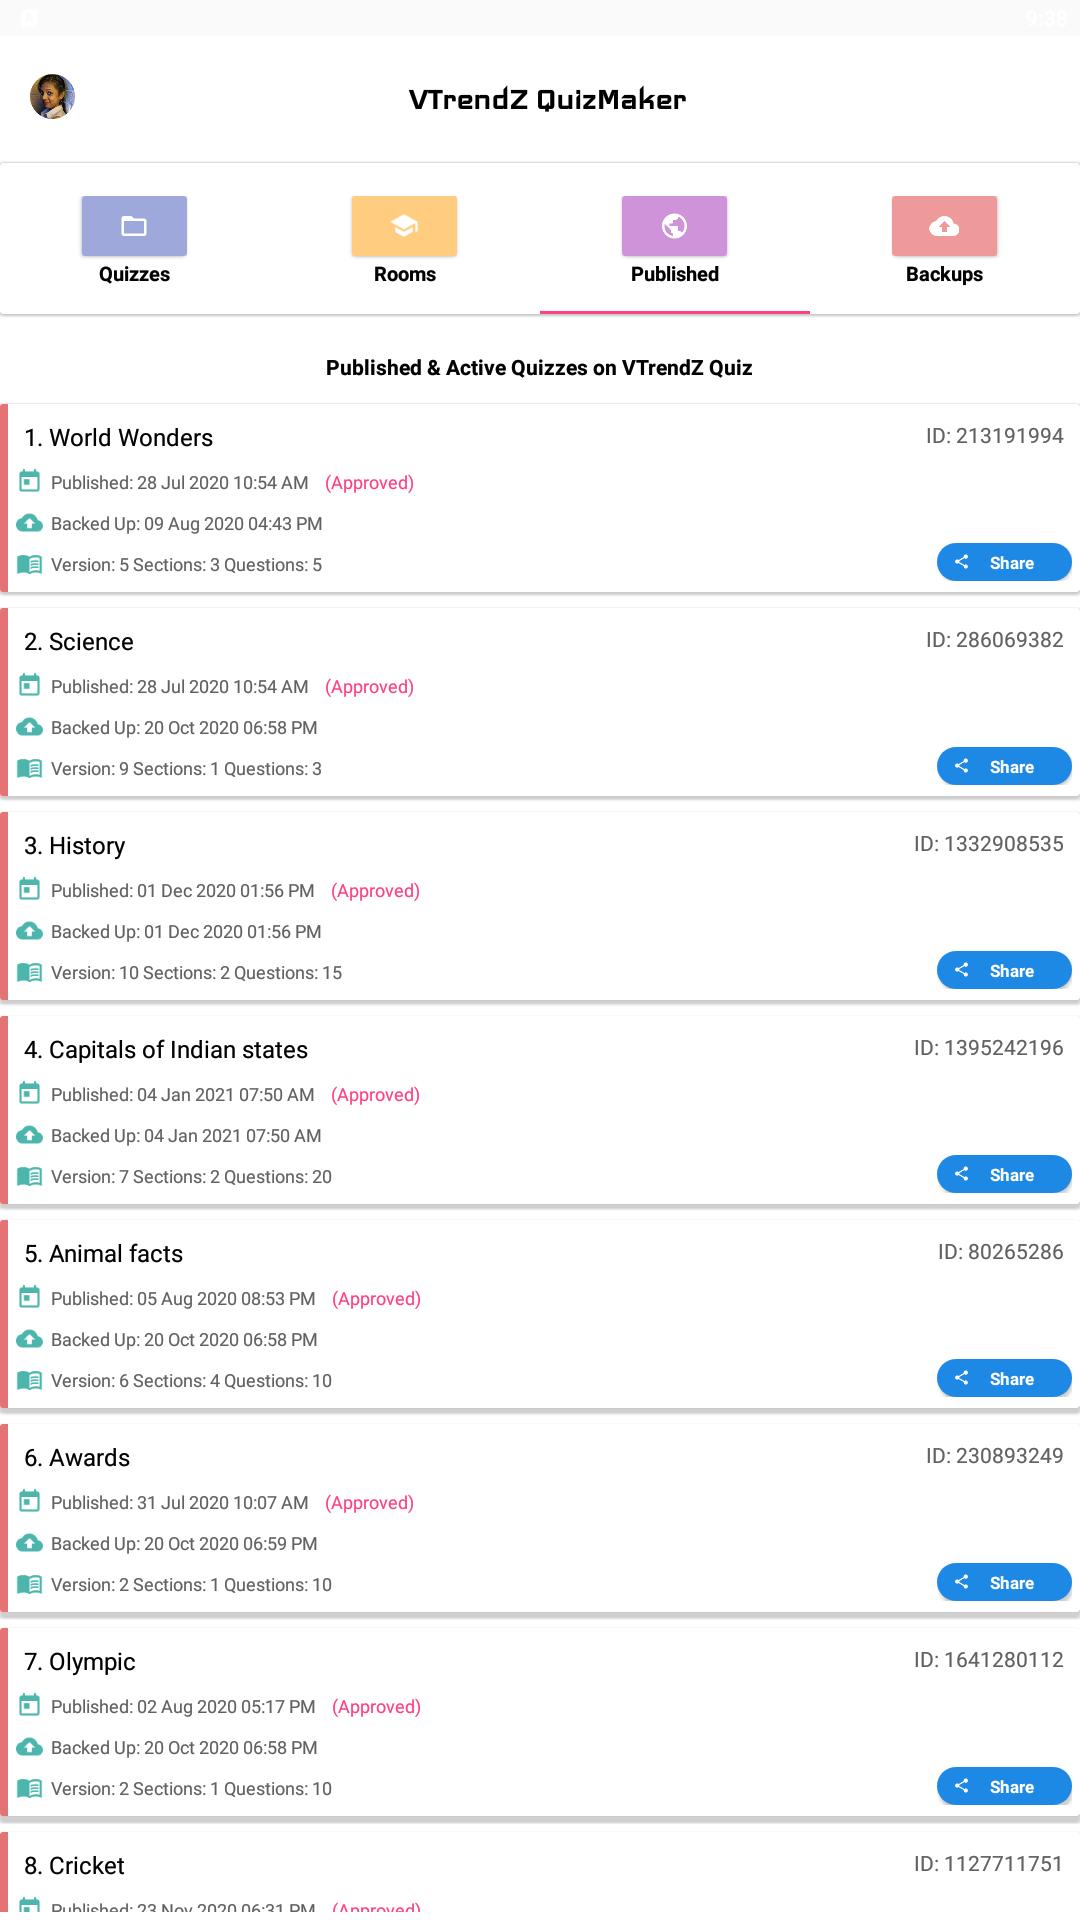Image resolution: width=1080 pixels, height=1920 pixels.
Task: Share the Science quiz
Action: (x=1004, y=767)
